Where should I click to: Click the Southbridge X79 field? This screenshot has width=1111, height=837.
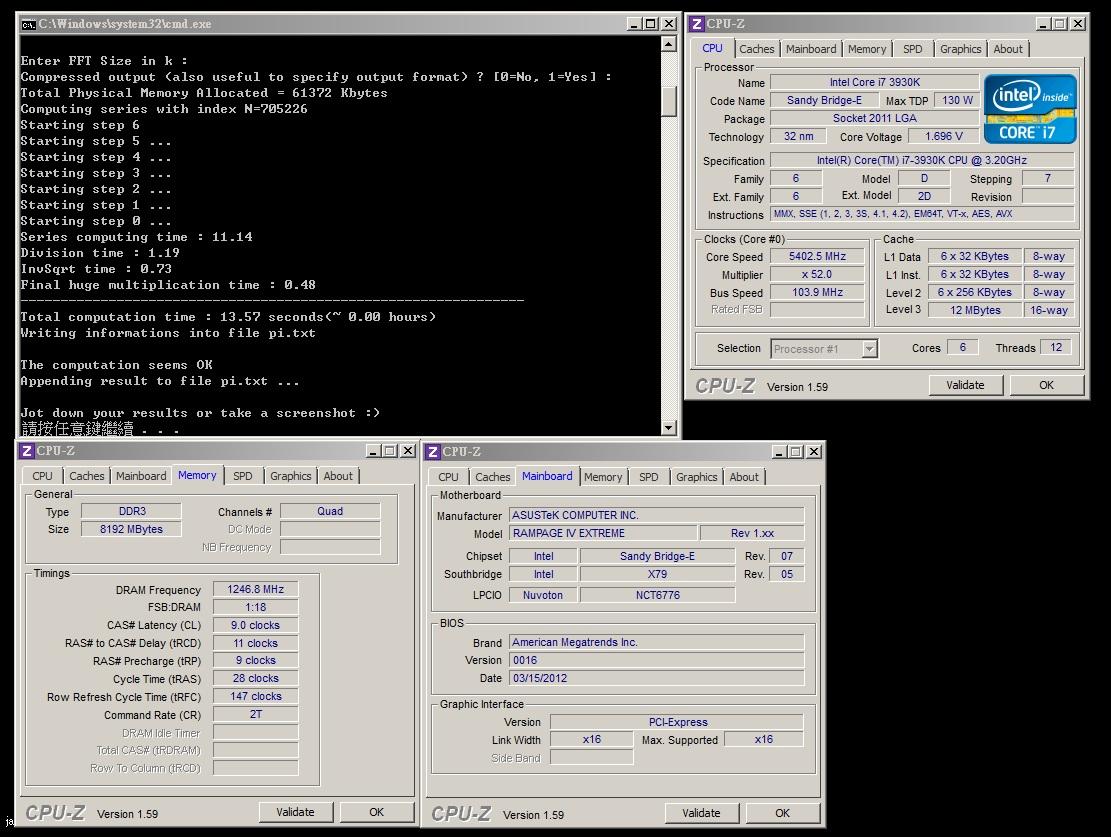point(657,574)
